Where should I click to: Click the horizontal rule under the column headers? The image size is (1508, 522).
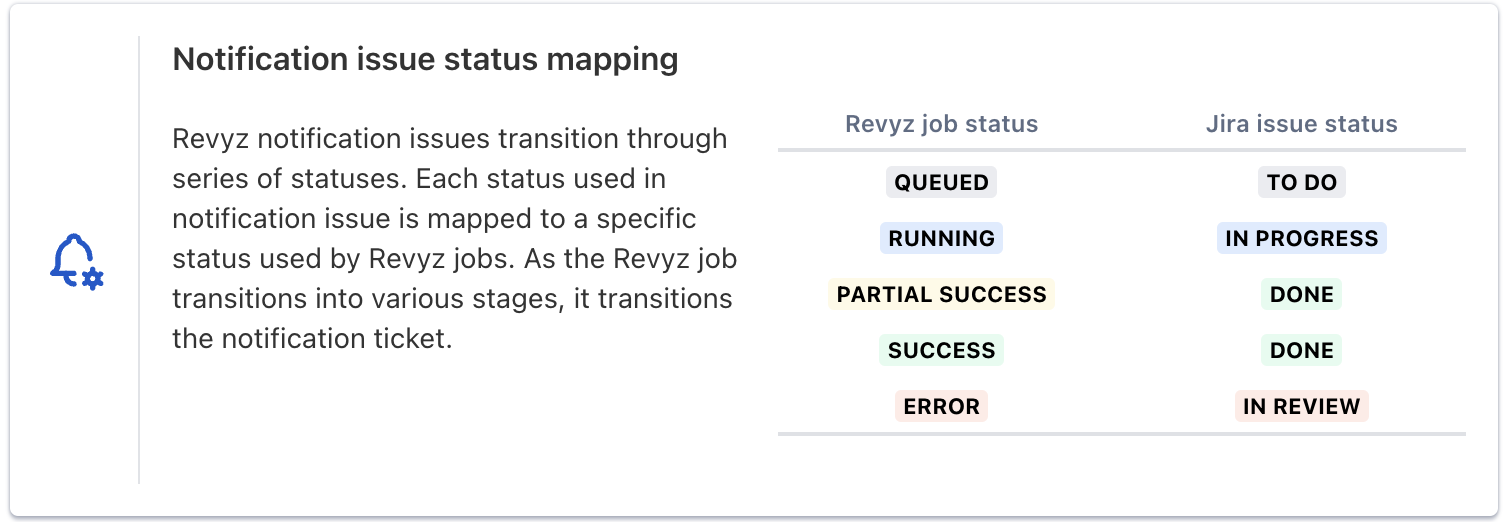click(1121, 151)
